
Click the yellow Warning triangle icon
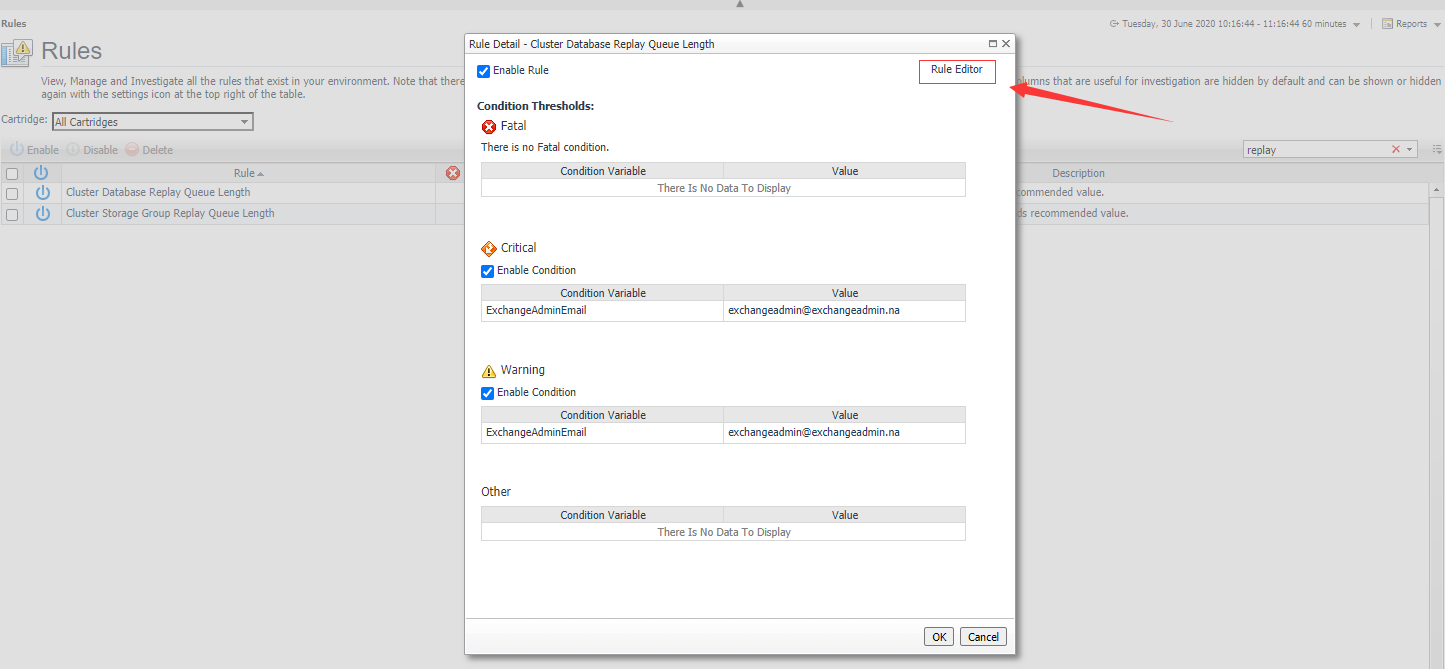click(488, 369)
